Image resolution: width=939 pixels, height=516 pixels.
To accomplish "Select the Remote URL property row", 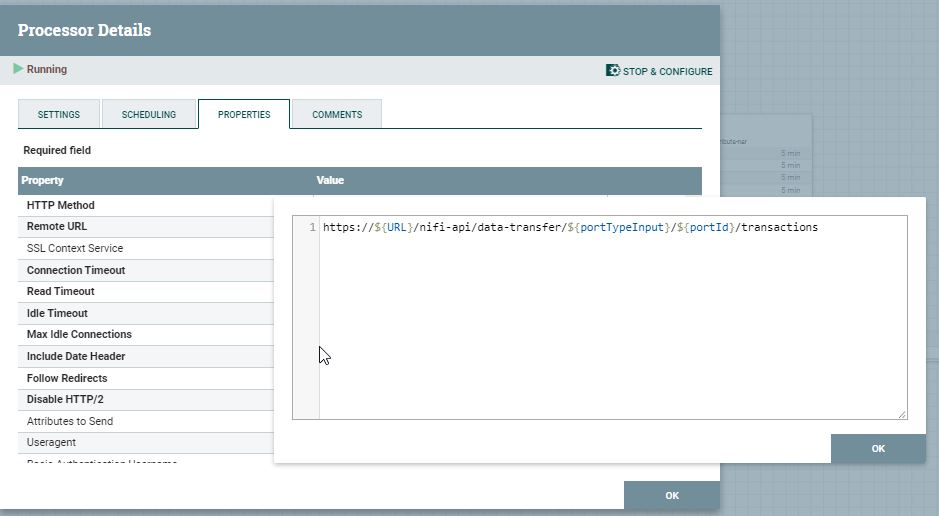I will (x=146, y=227).
